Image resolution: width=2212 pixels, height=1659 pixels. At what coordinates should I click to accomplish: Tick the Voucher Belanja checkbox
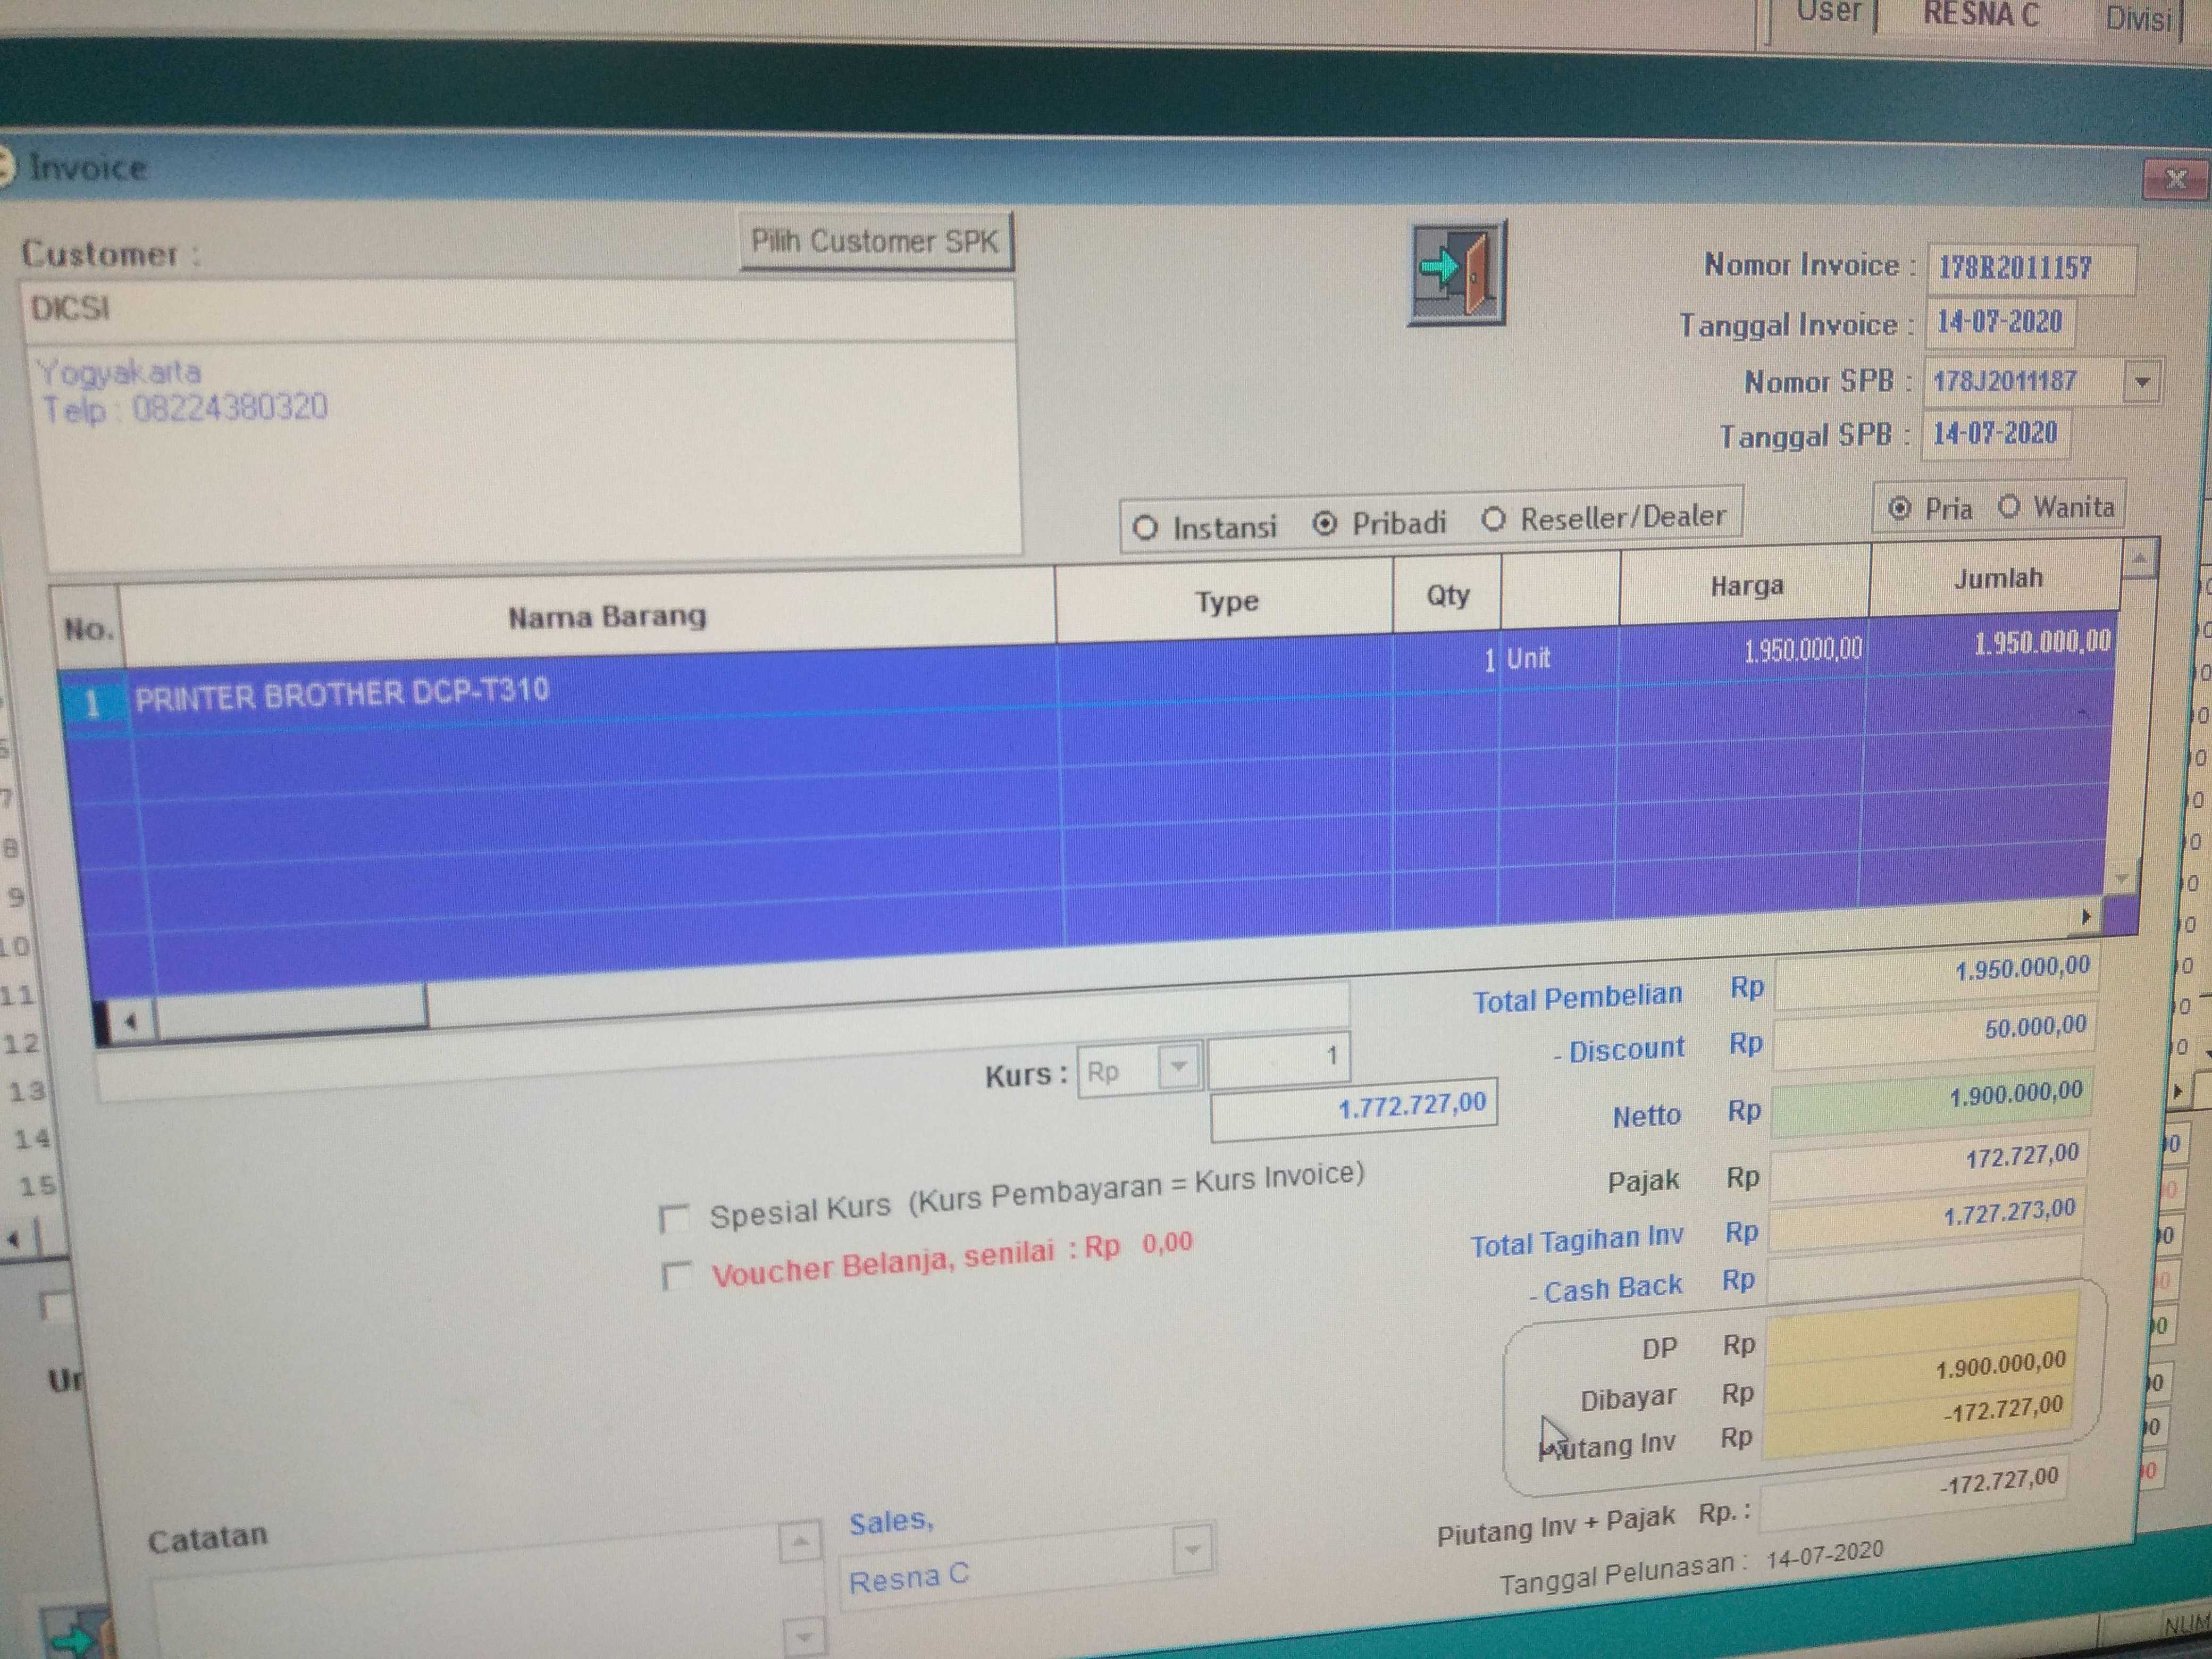pyautogui.click(x=677, y=1275)
